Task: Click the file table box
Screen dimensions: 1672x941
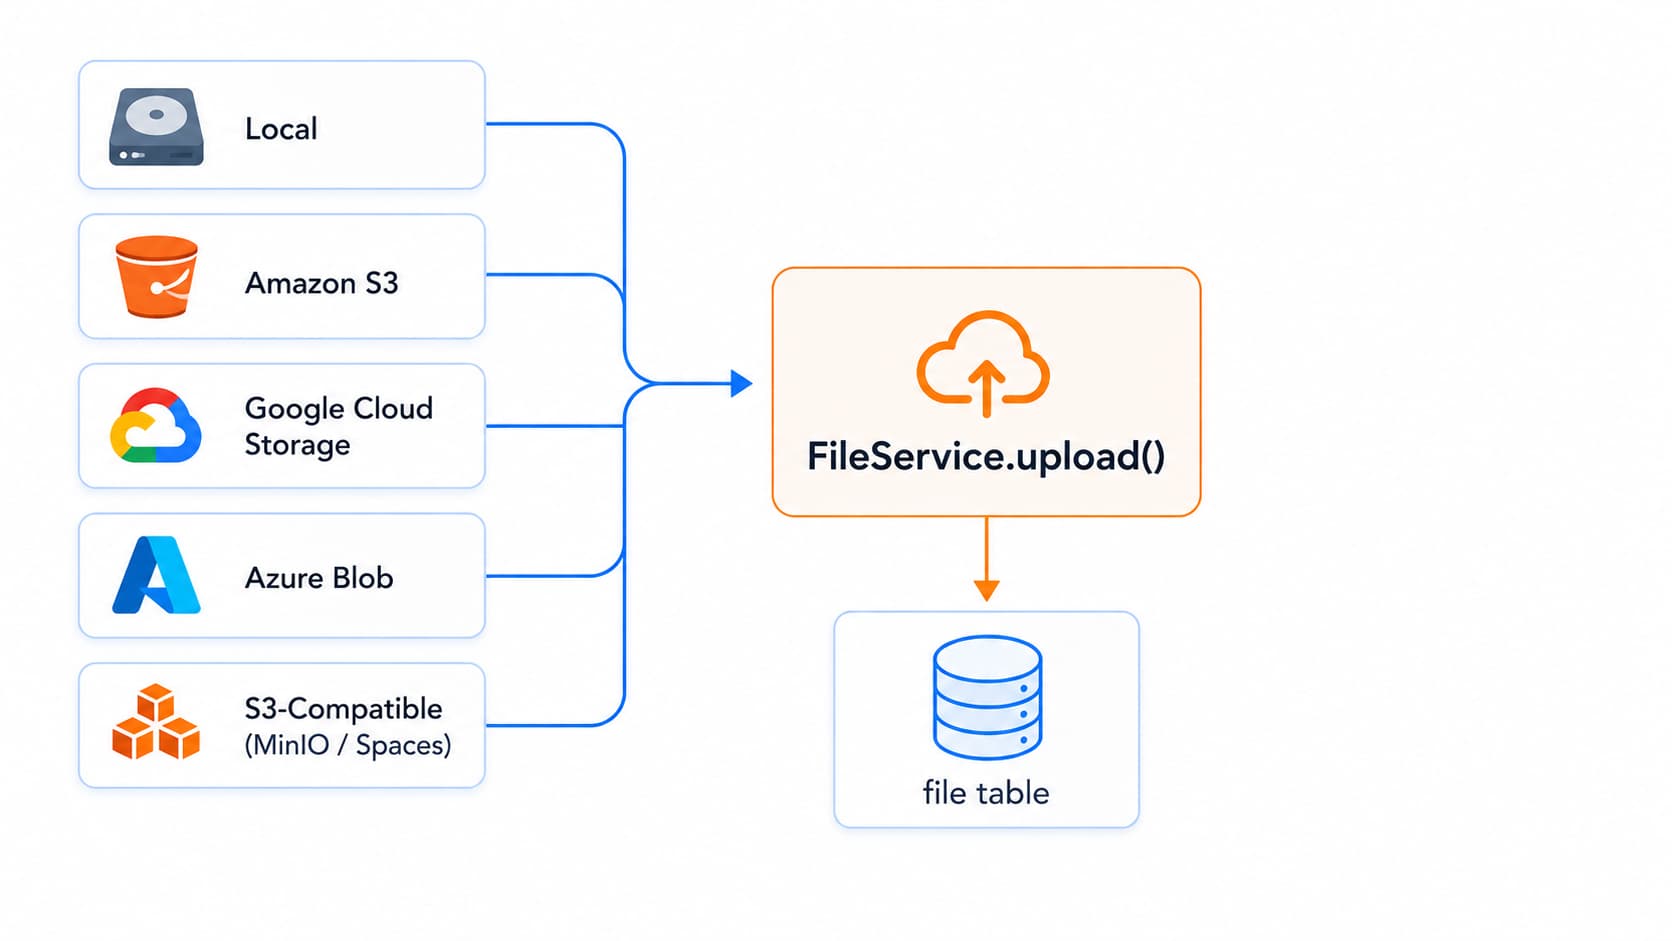Action: point(987,720)
